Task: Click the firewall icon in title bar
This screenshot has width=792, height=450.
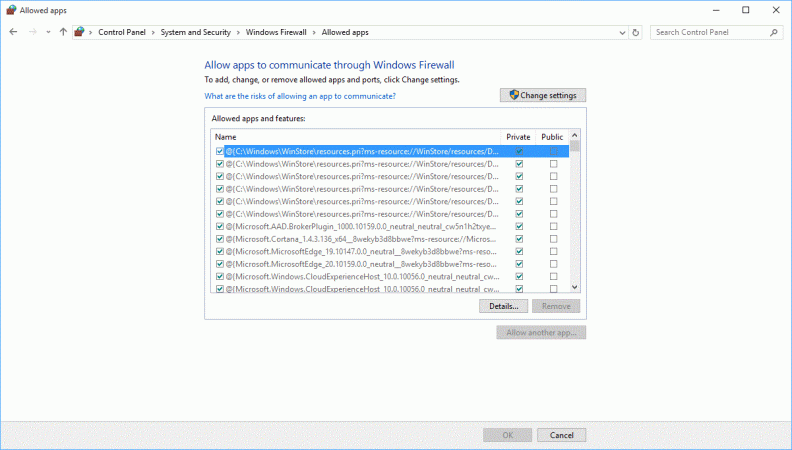Action: [11, 10]
